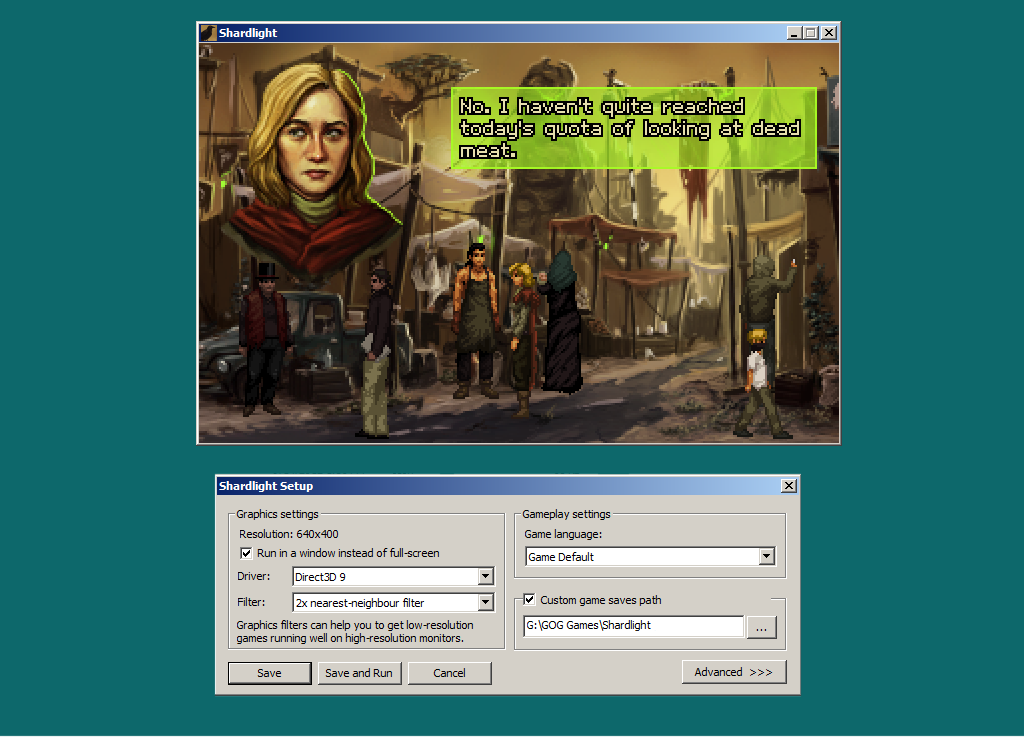
Task: Click the Driver: label
Action: point(253,576)
